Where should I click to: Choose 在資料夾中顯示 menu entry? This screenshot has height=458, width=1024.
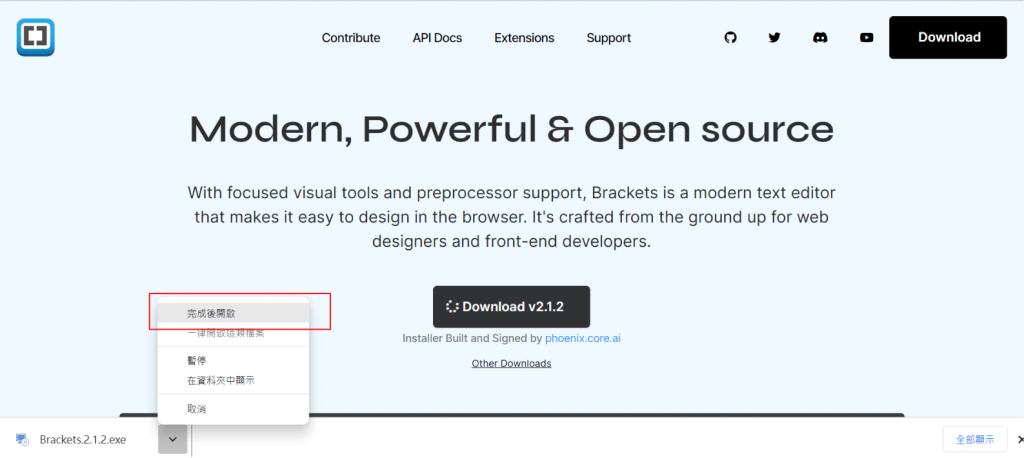[233, 380]
